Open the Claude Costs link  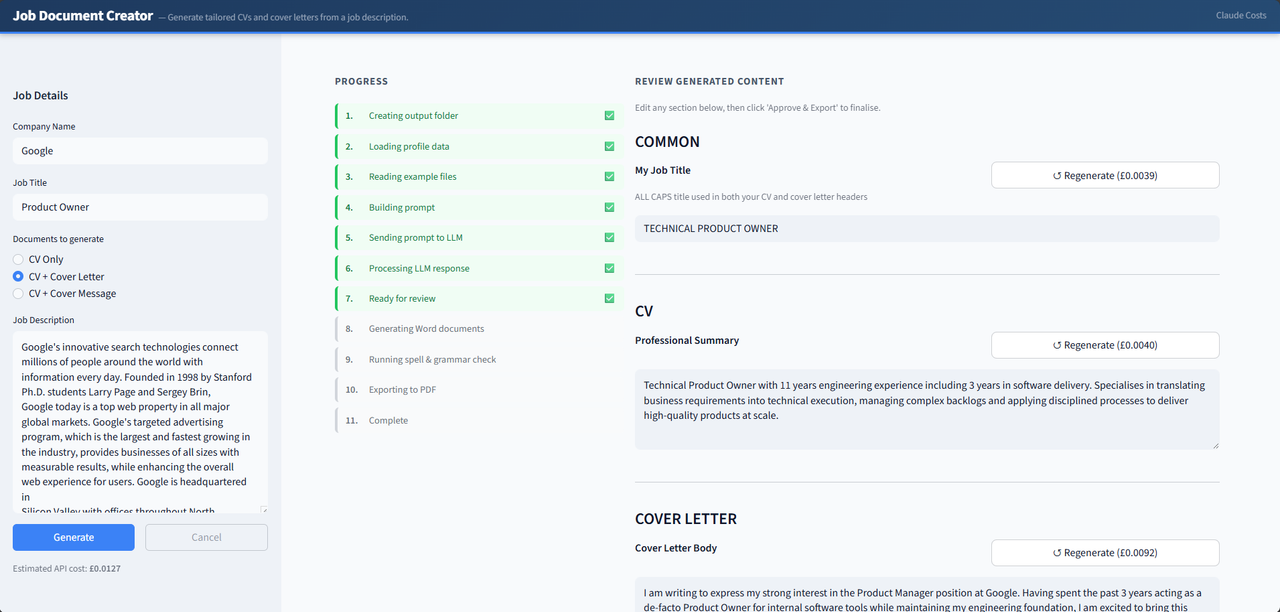point(1240,15)
